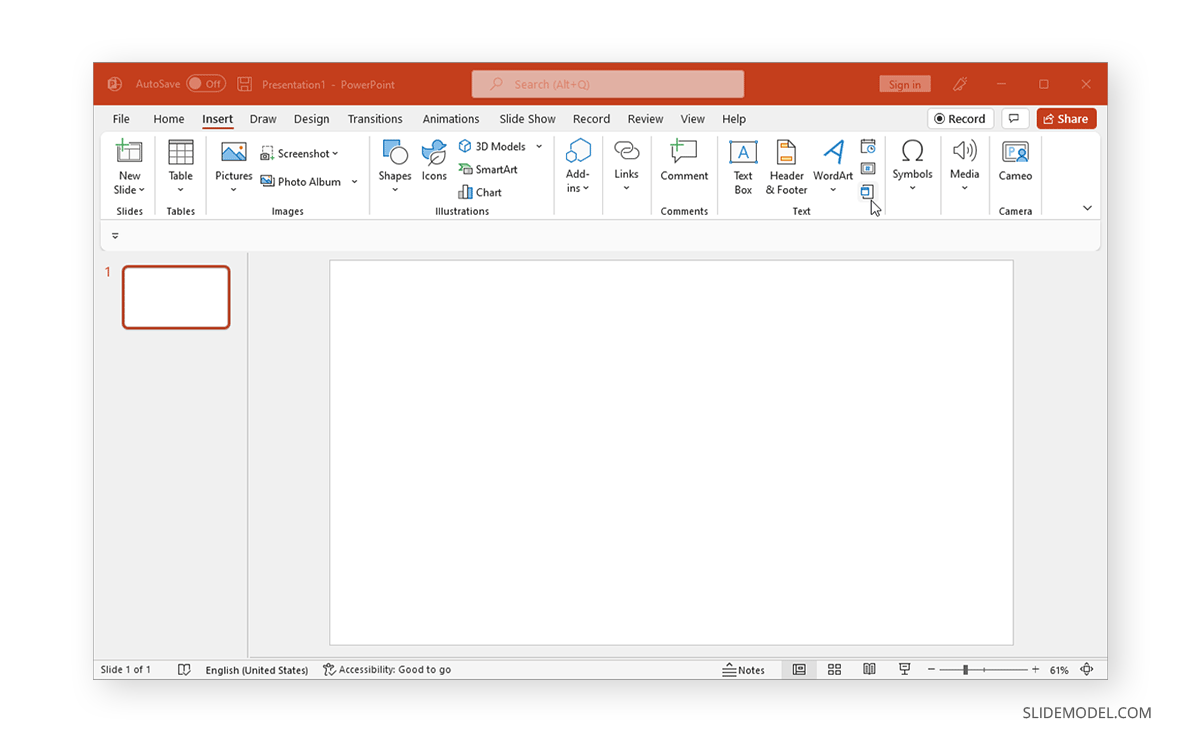Click the Share button
Screen dimensions: 1200x743
tap(1066, 118)
